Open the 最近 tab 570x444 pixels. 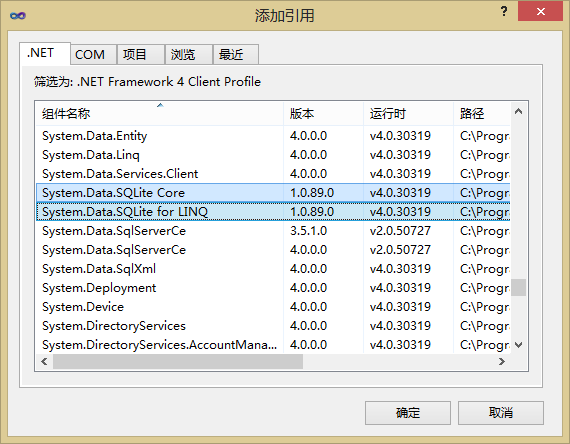pyautogui.click(x=236, y=55)
